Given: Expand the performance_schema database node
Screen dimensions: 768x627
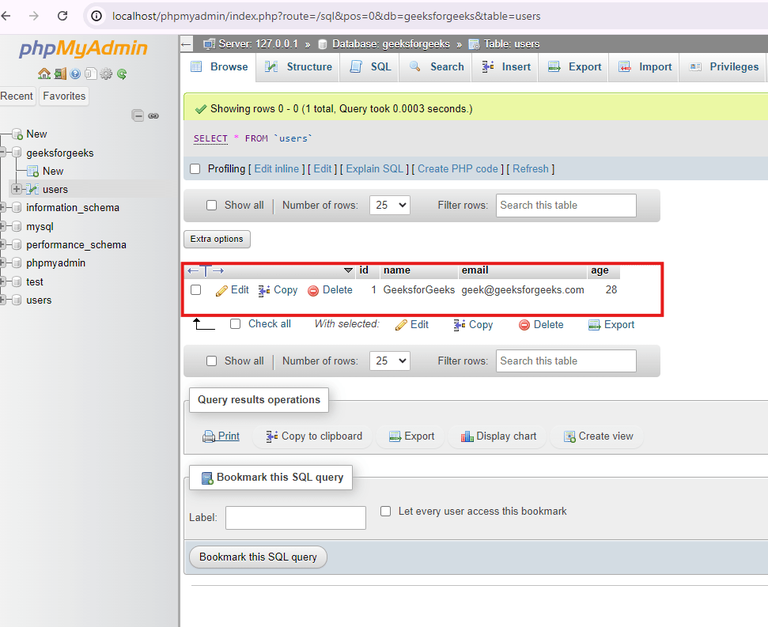Looking at the screenshot, I should click(2, 244).
